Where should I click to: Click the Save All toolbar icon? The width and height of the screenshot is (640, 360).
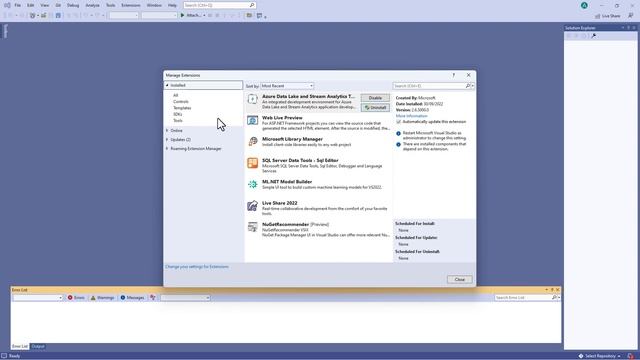click(58, 16)
